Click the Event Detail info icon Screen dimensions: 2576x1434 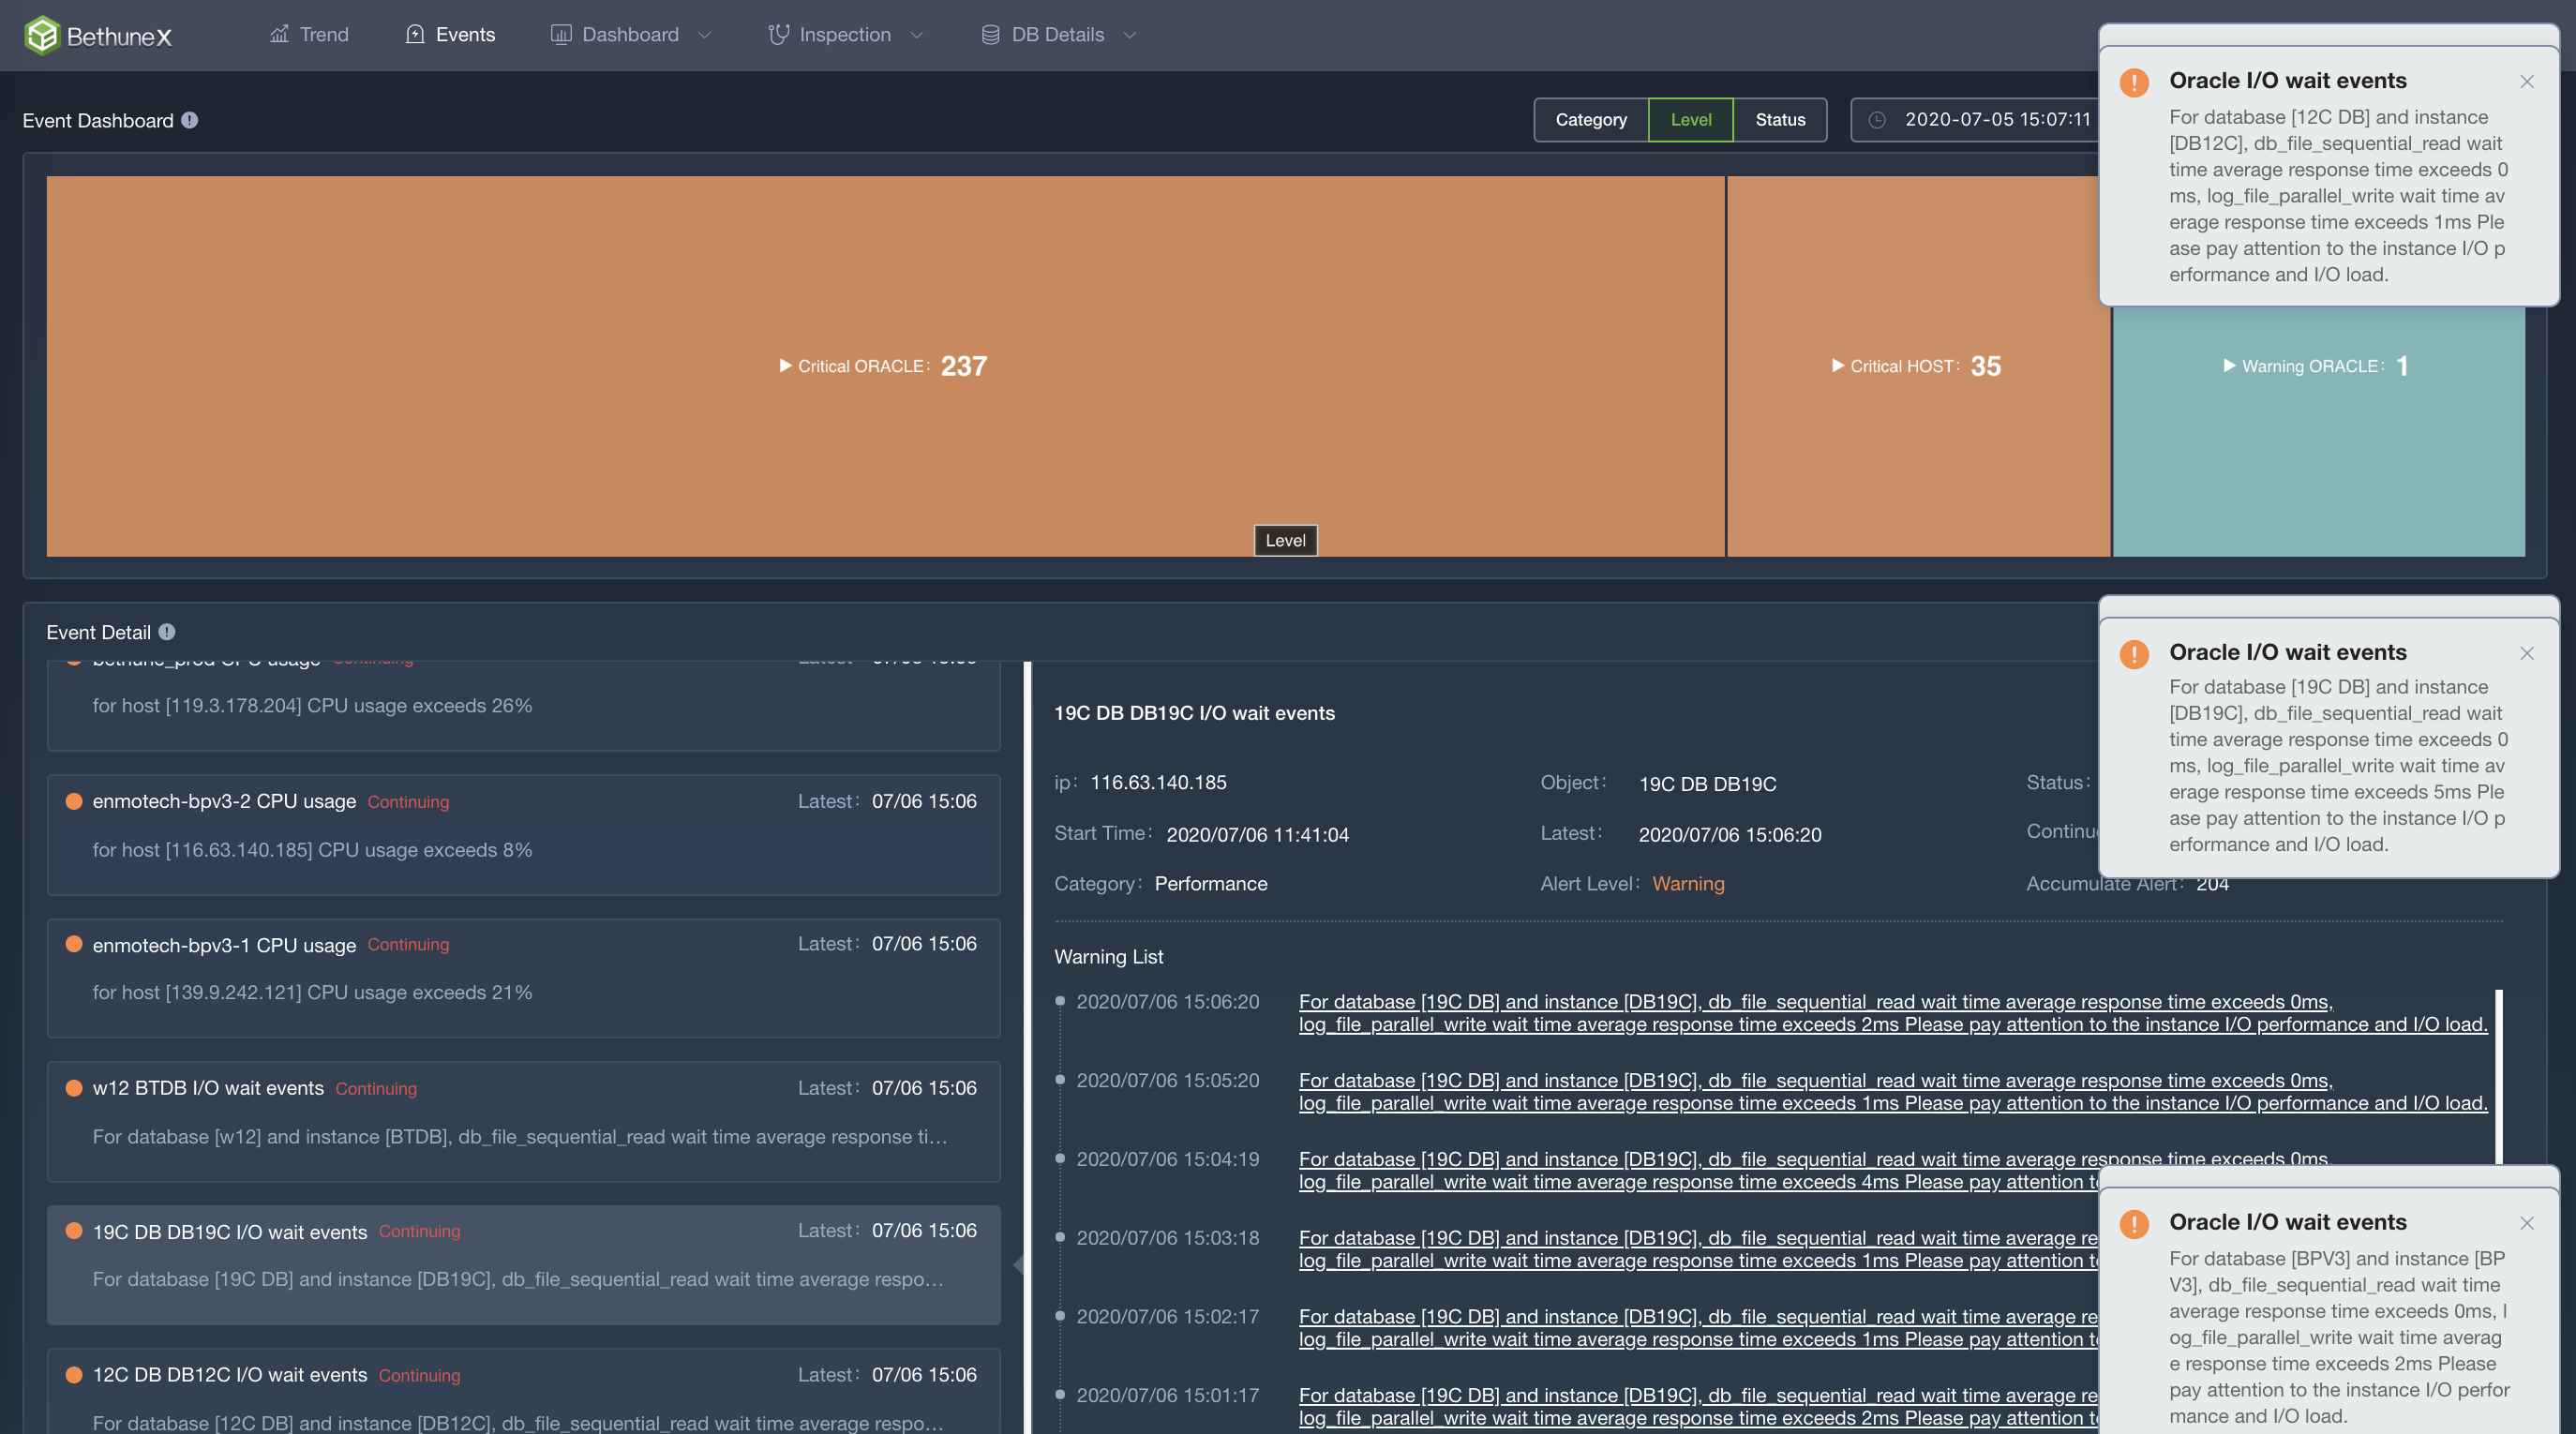(167, 632)
